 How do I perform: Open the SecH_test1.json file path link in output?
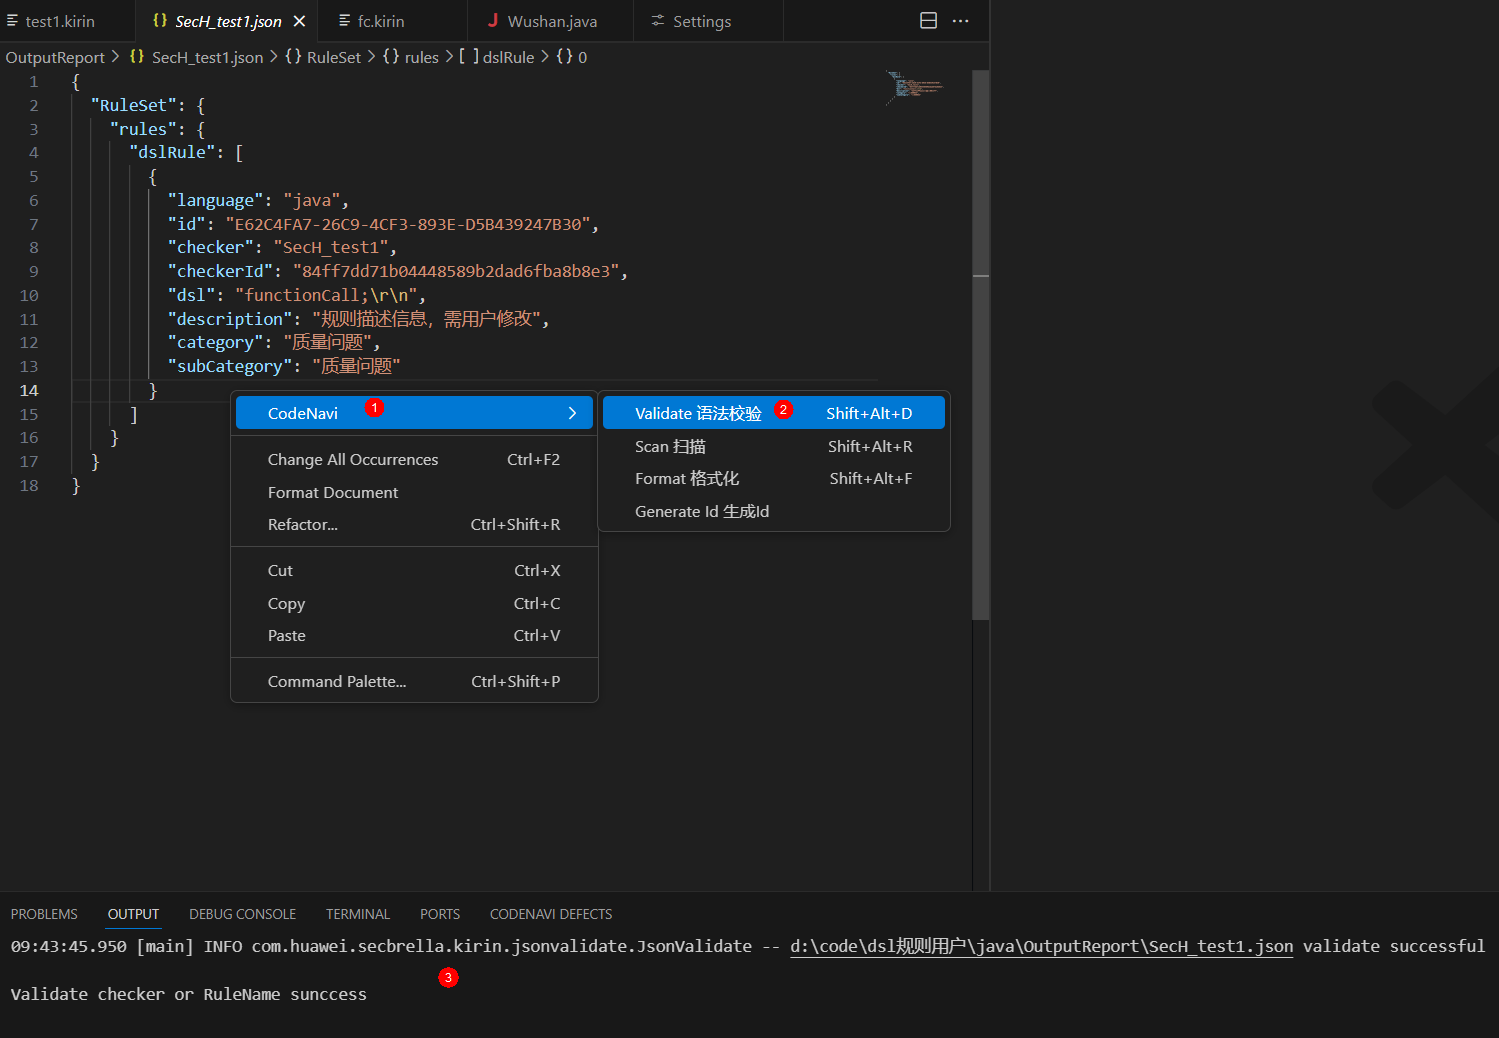click(x=1041, y=946)
